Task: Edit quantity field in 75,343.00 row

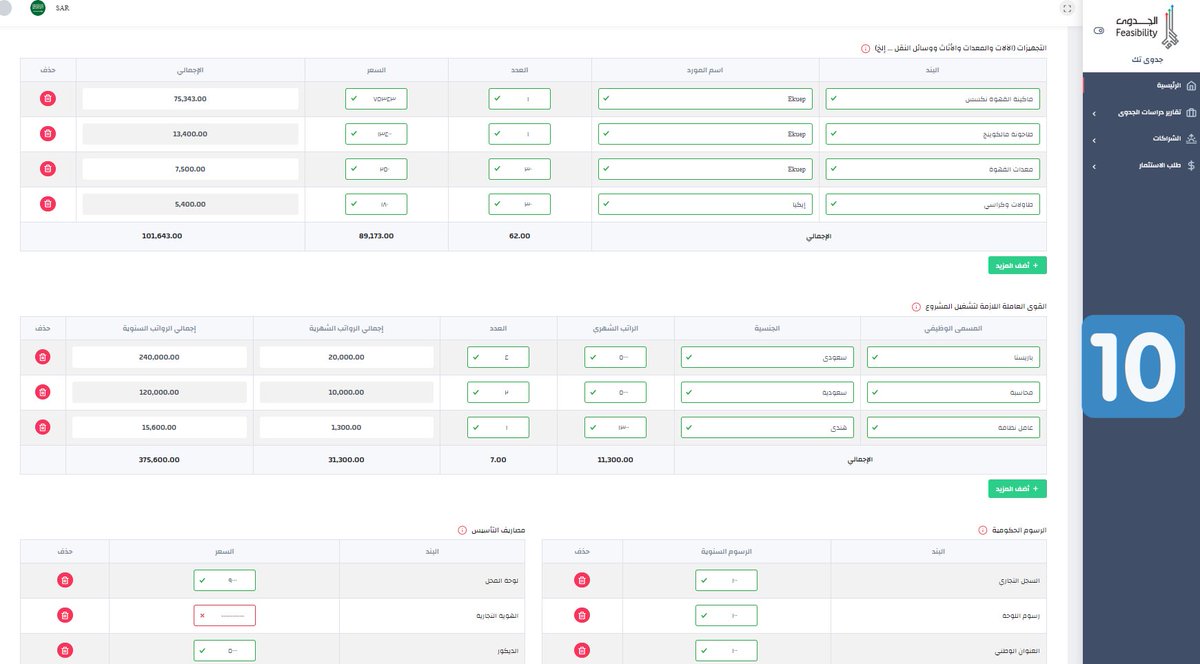Action: pyautogui.click(x=520, y=99)
